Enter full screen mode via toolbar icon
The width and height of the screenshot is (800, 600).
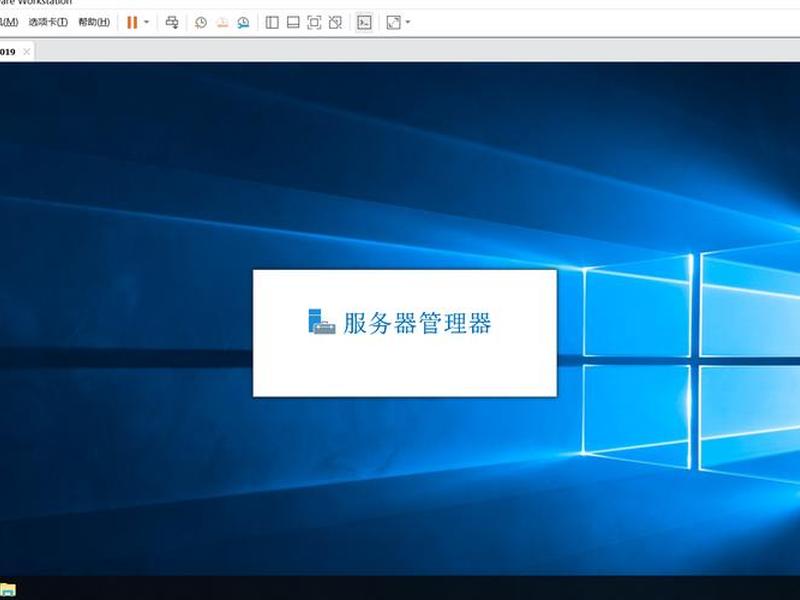314,22
